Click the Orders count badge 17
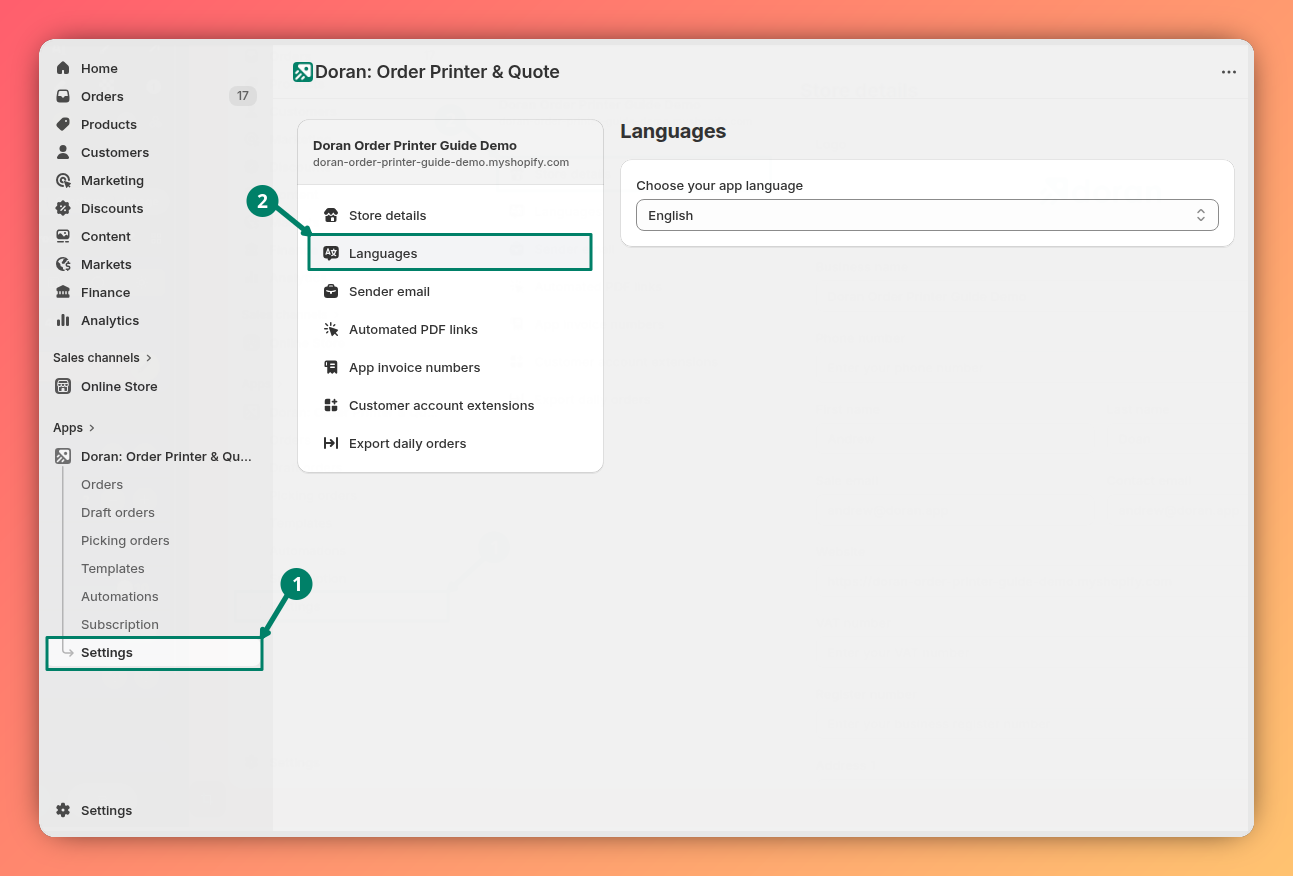The width and height of the screenshot is (1293, 876). [x=243, y=96]
